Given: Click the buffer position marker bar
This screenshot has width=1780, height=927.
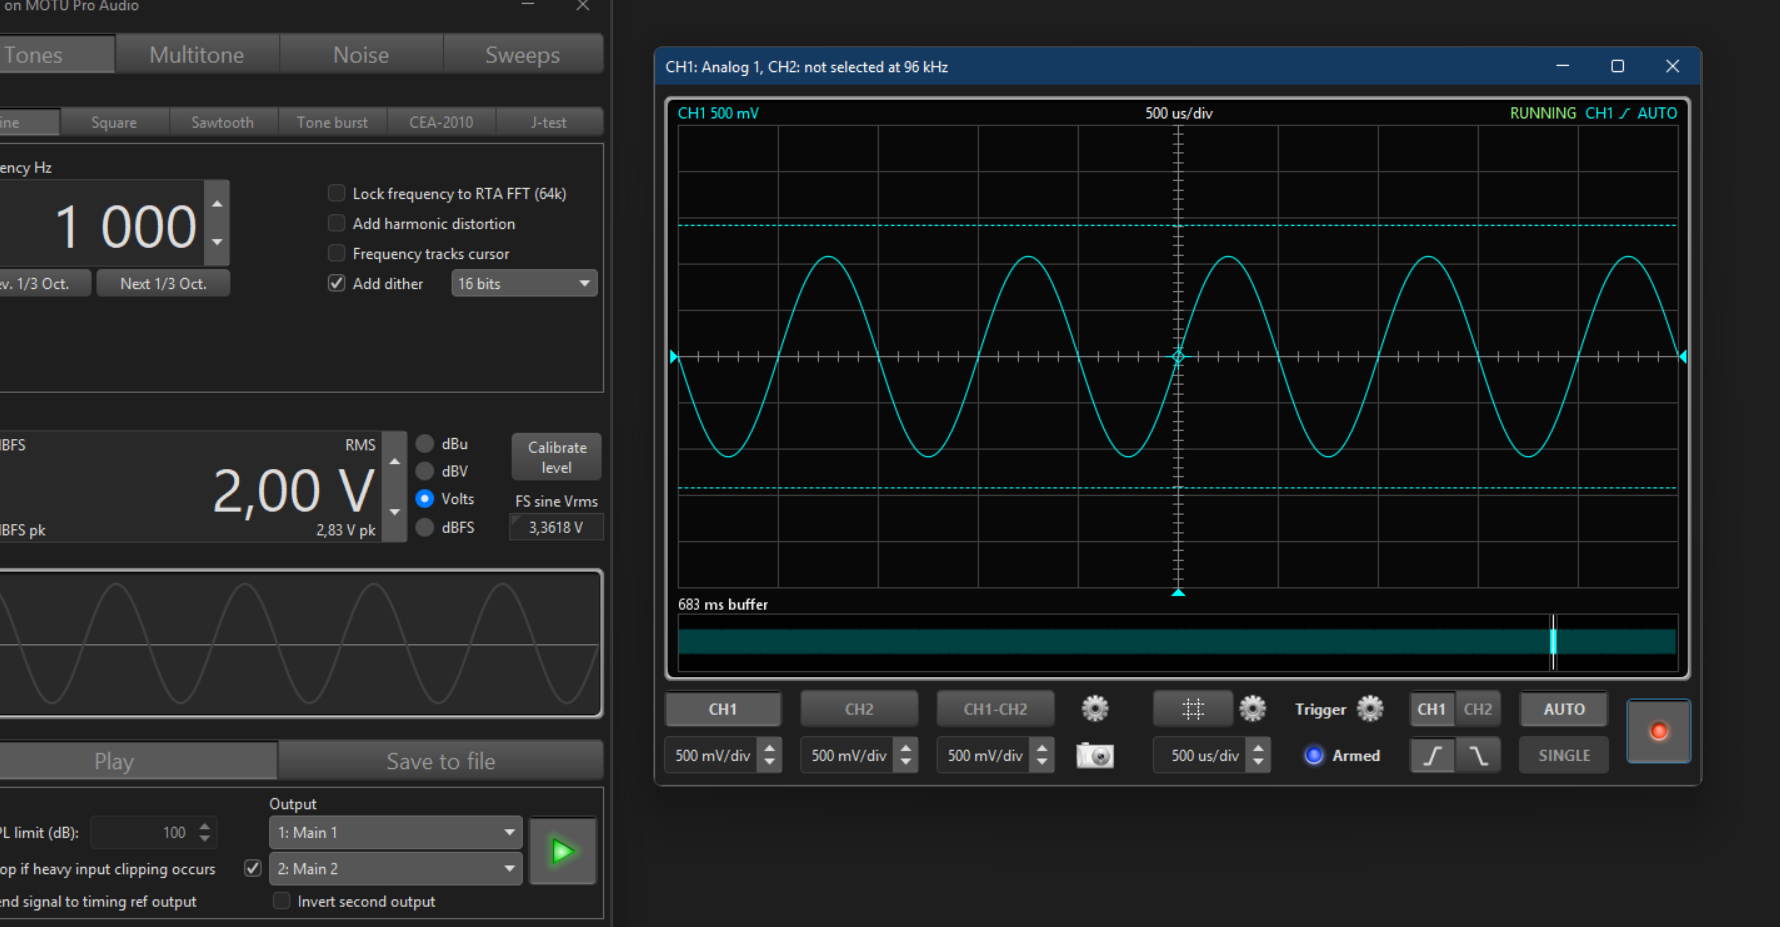Looking at the screenshot, I should pos(1553,641).
